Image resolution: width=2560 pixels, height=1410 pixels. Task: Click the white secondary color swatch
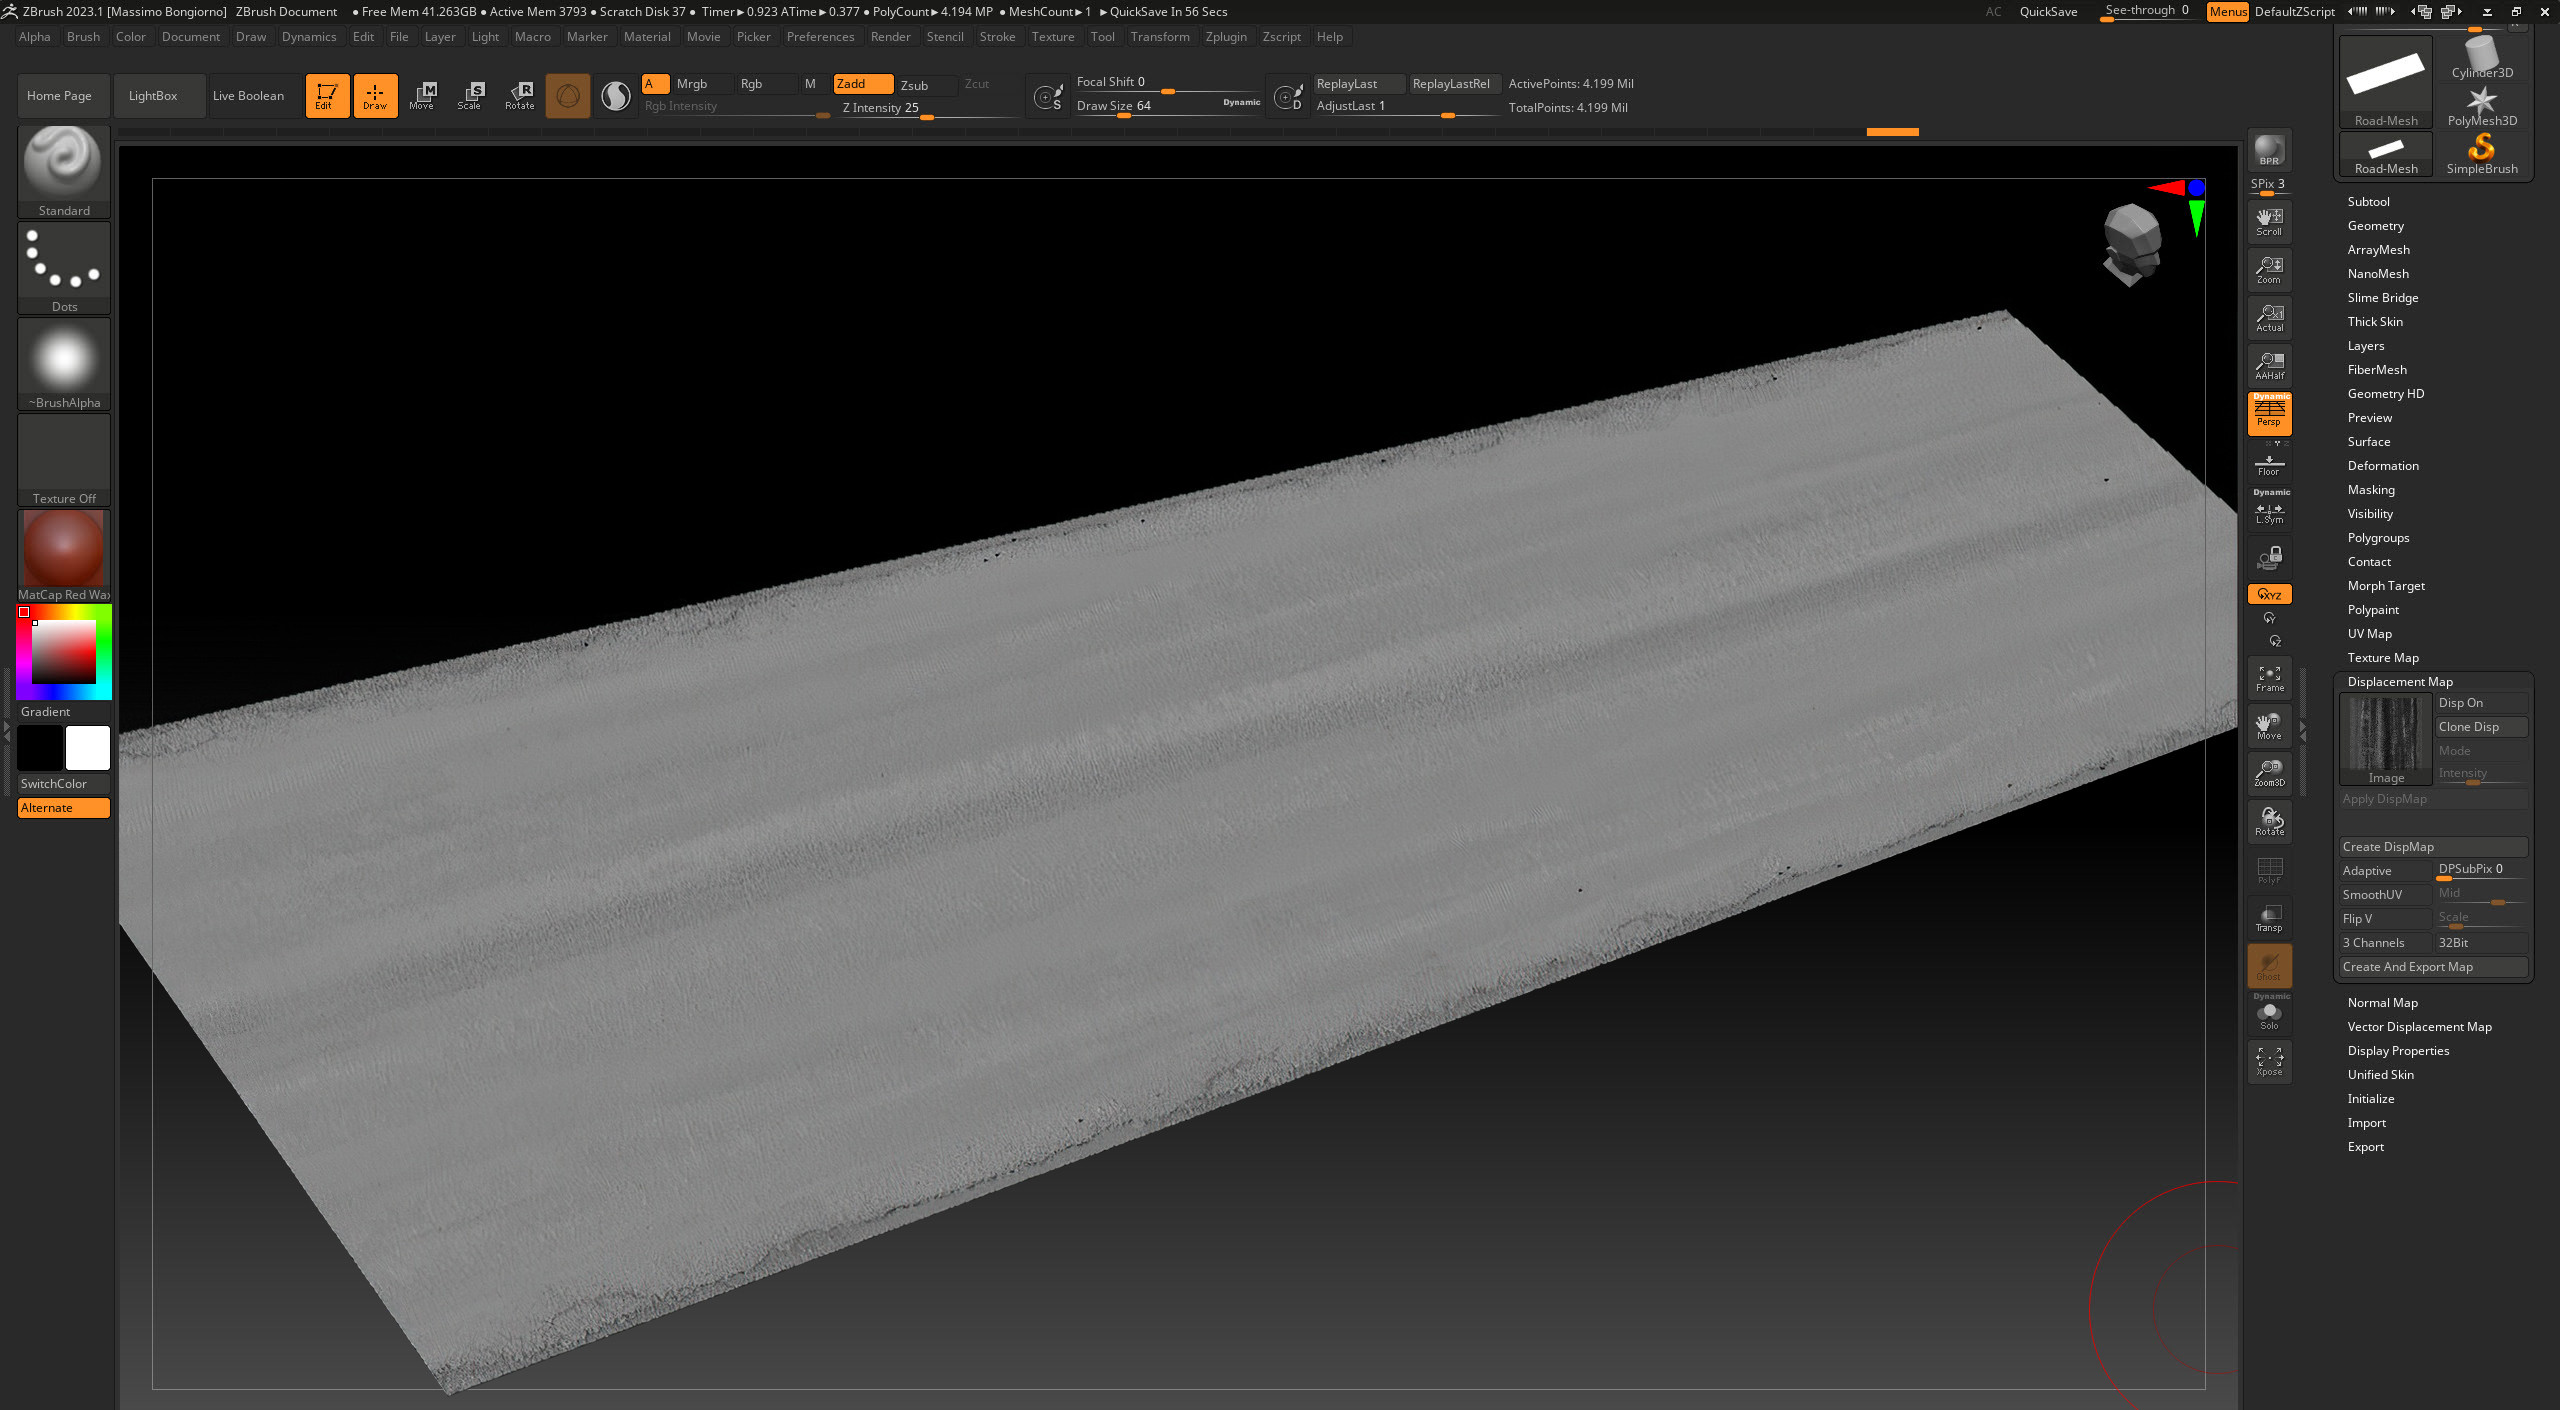click(x=88, y=748)
